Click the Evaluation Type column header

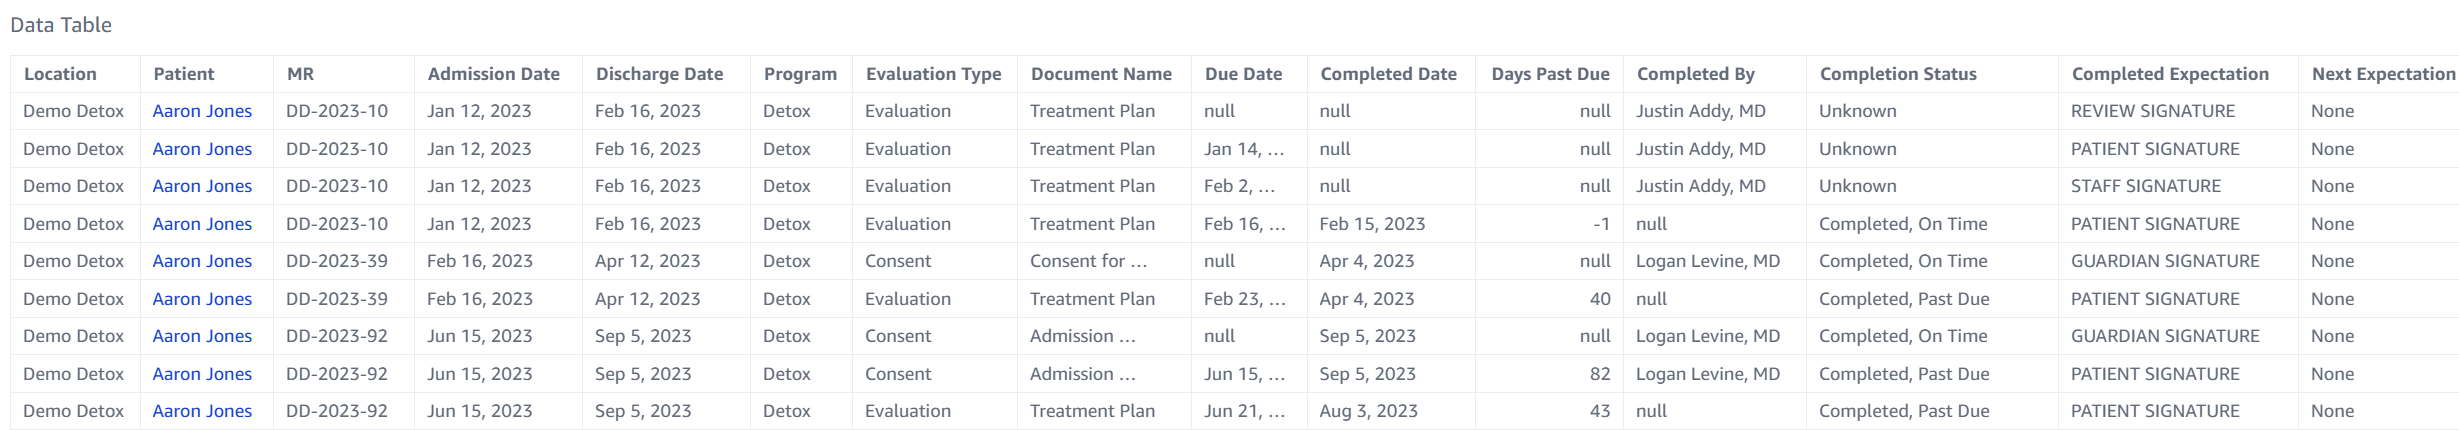pos(933,74)
